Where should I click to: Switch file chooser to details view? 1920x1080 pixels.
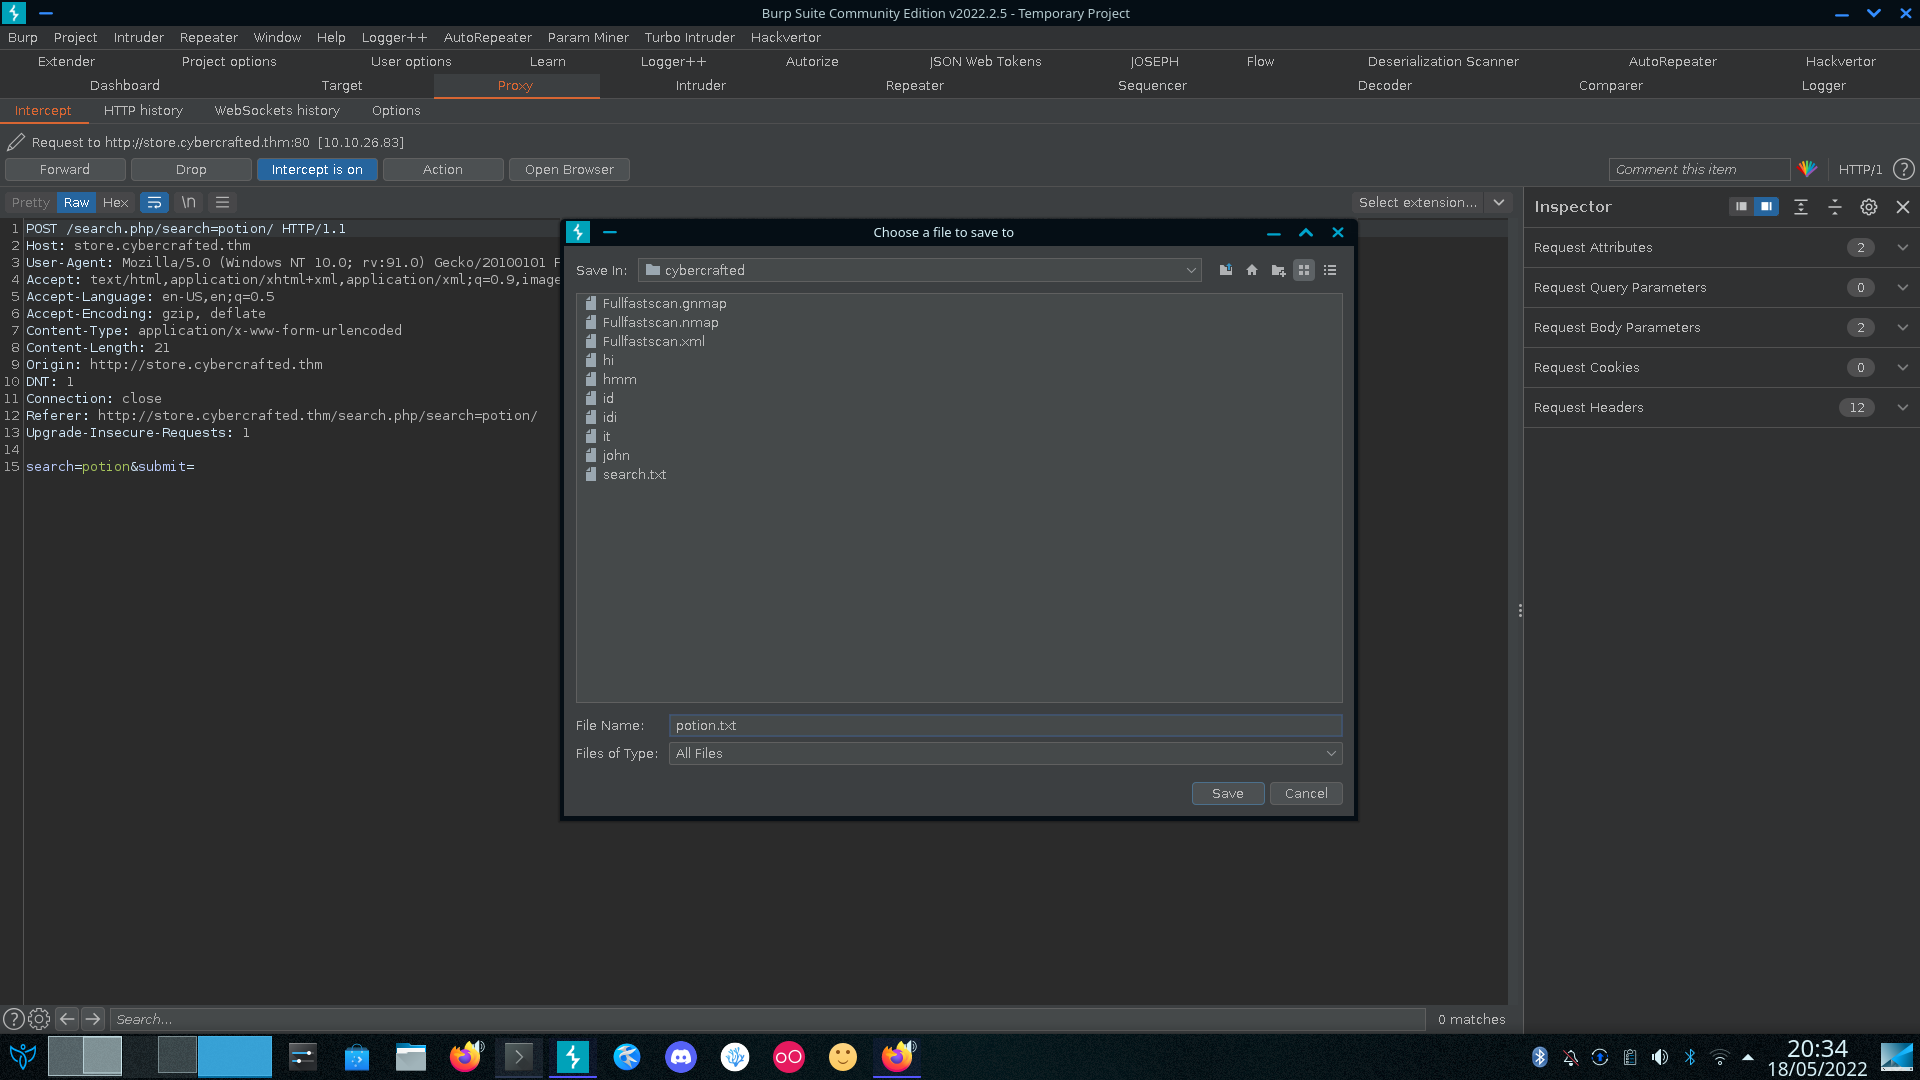coord(1330,270)
